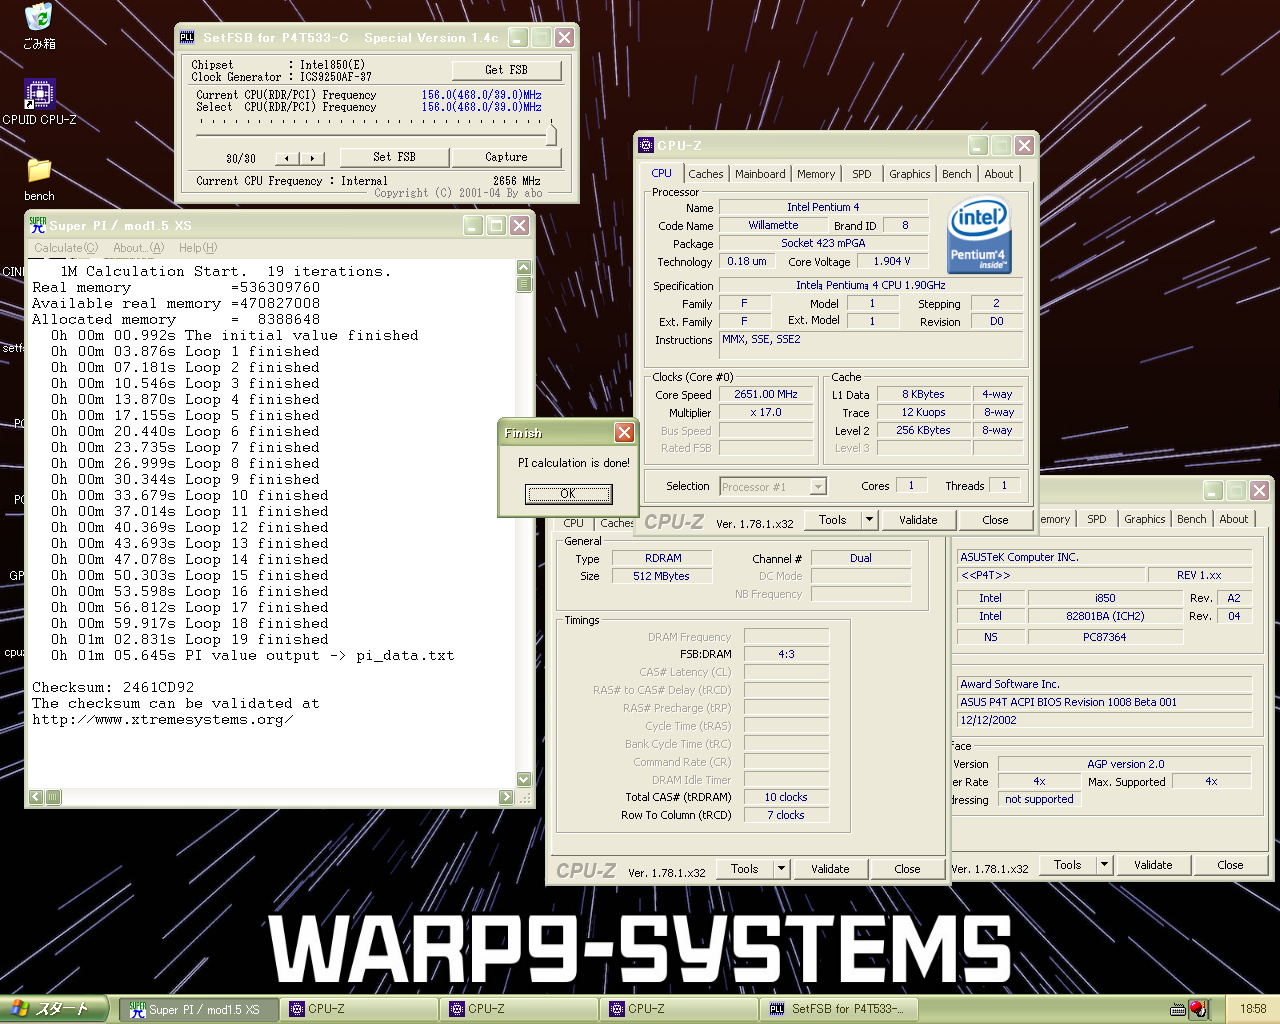Switch to third CPU-Z taskbar button
Screen dimensions: 1280x1024
[x=678, y=1009]
